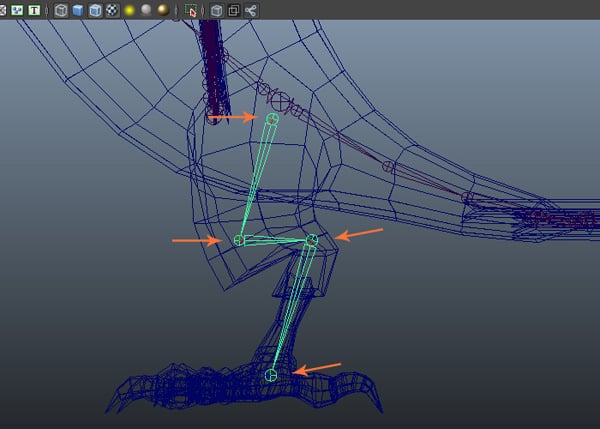The image size is (600, 429).
Task: Click the Safe Action icon left of 'T'
Action: coord(18,11)
